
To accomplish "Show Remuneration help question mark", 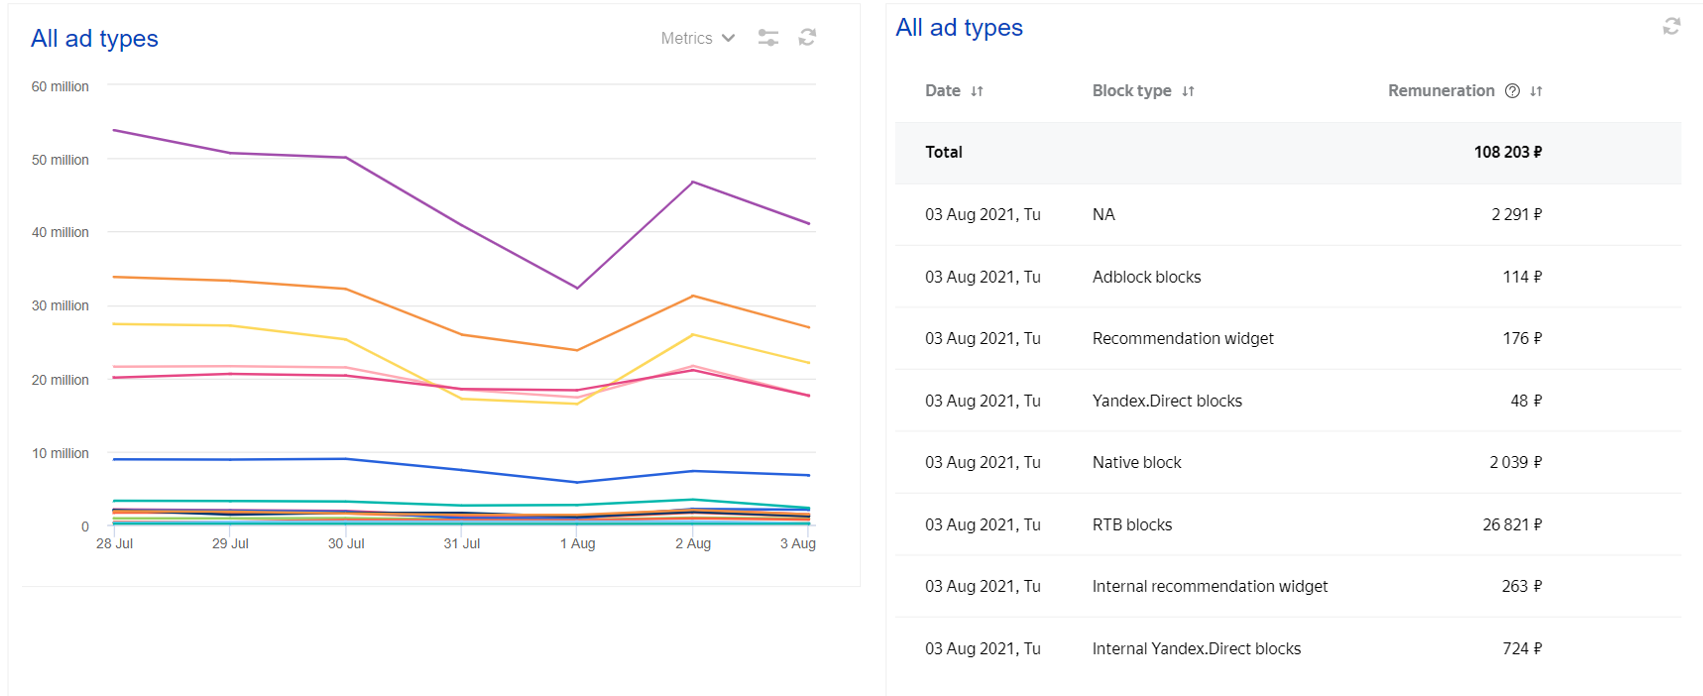I will tap(1512, 91).
